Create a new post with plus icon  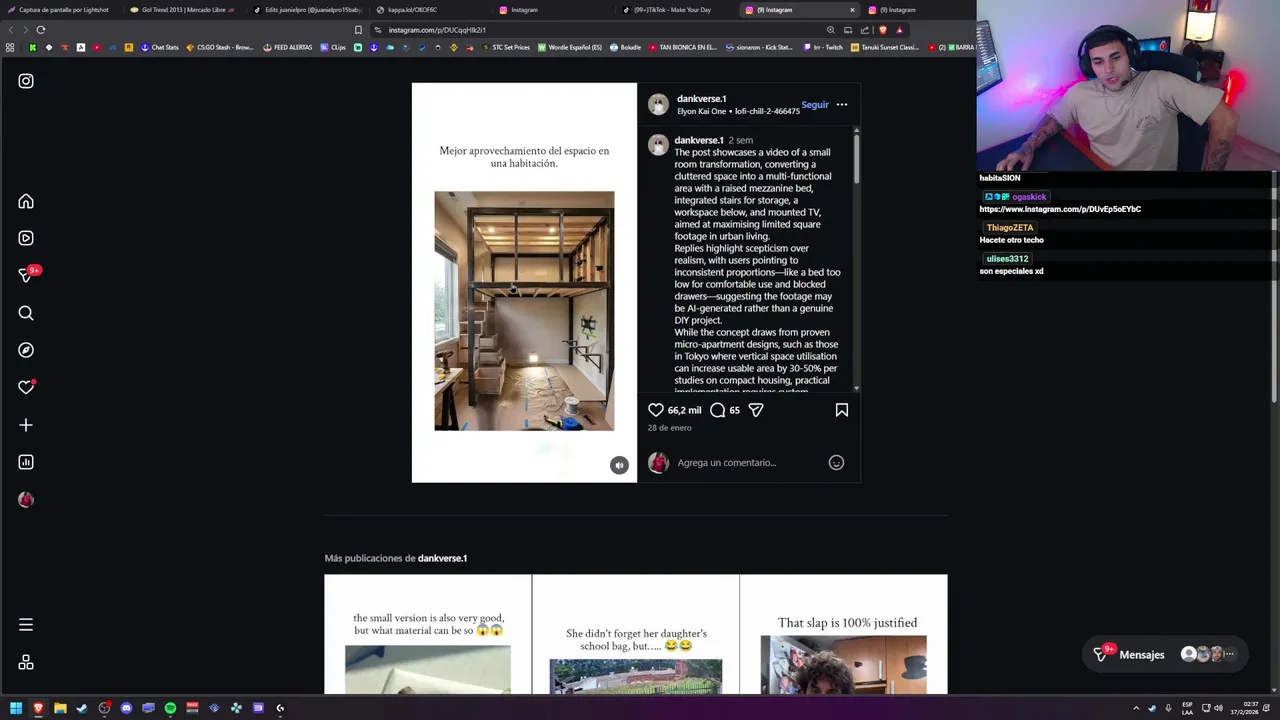coord(26,425)
